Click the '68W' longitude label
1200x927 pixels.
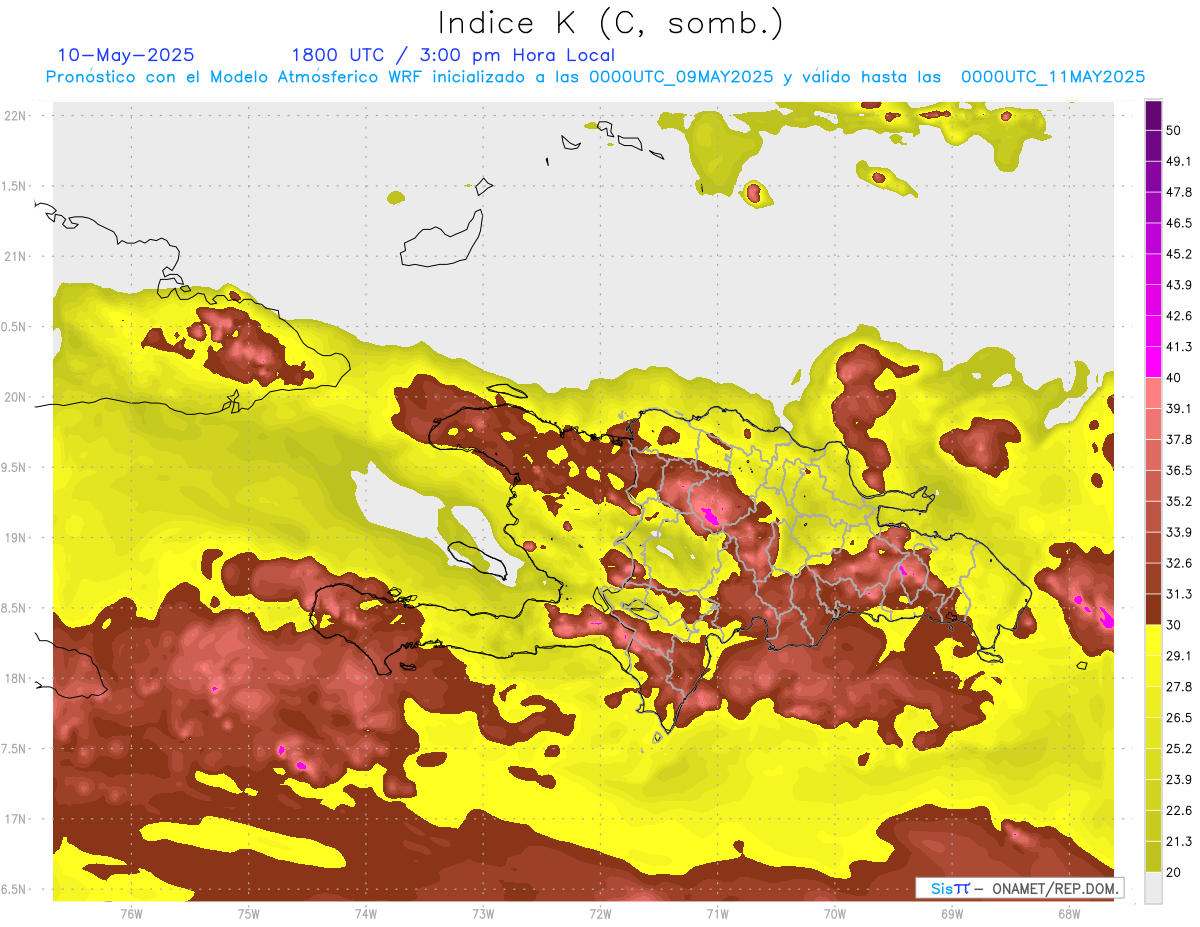point(1069,914)
